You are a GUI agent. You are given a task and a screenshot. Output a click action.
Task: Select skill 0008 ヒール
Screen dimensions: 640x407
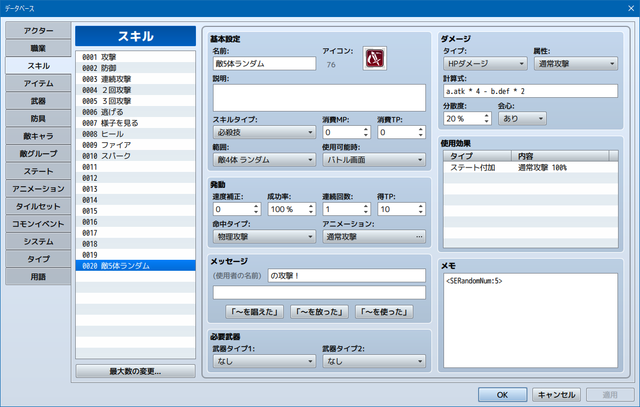point(136,134)
